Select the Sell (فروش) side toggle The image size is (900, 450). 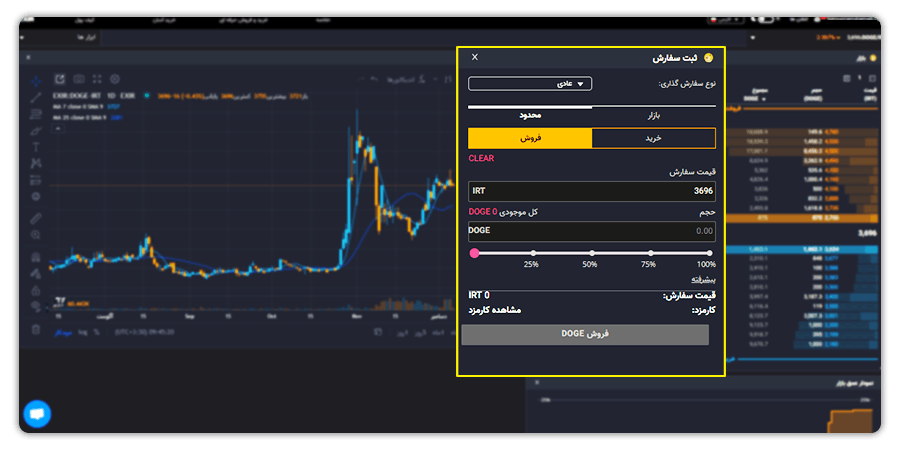[530, 138]
